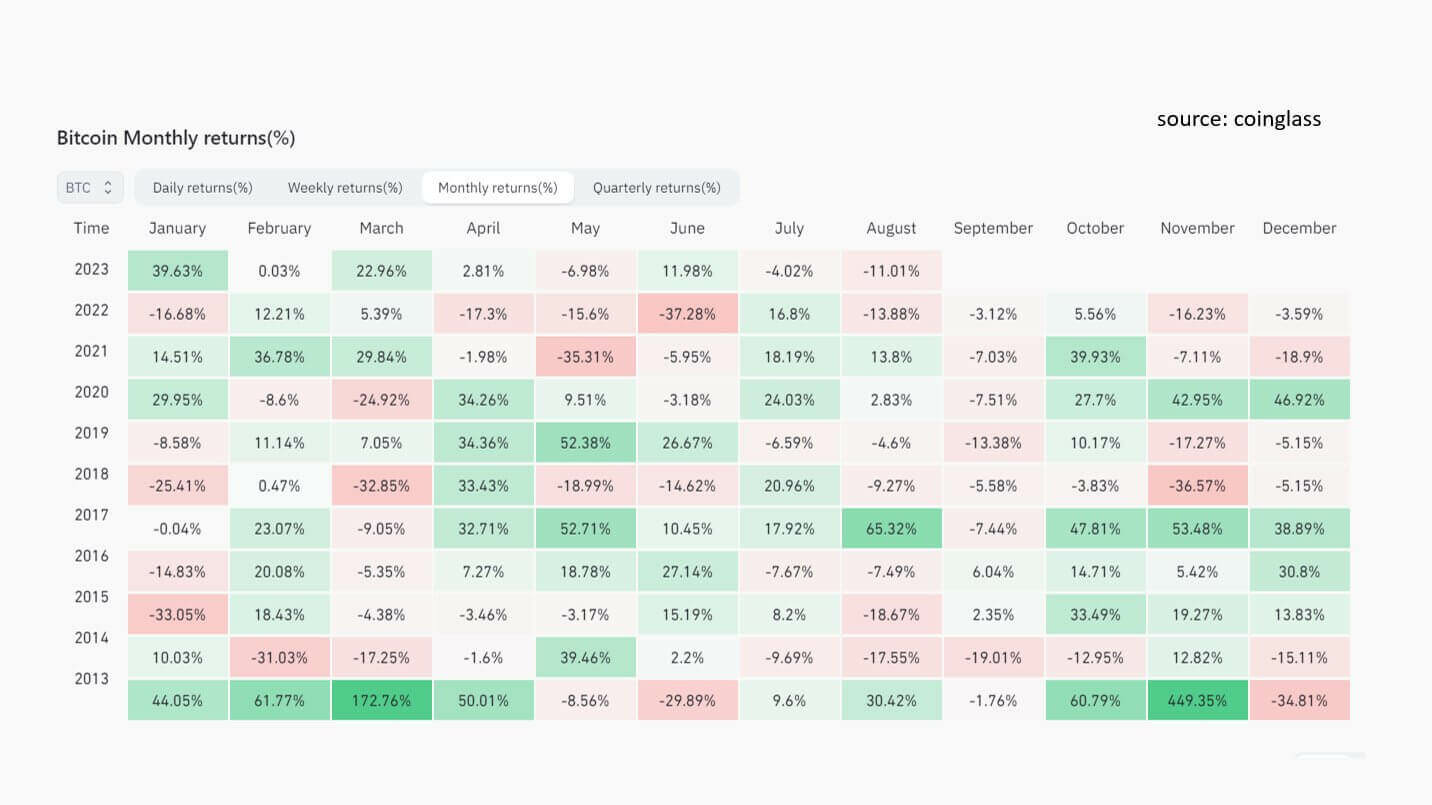Click the Bitcoin Monthly returns(%) heading
This screenshot has height=805, width=1432.
[176, 138]
